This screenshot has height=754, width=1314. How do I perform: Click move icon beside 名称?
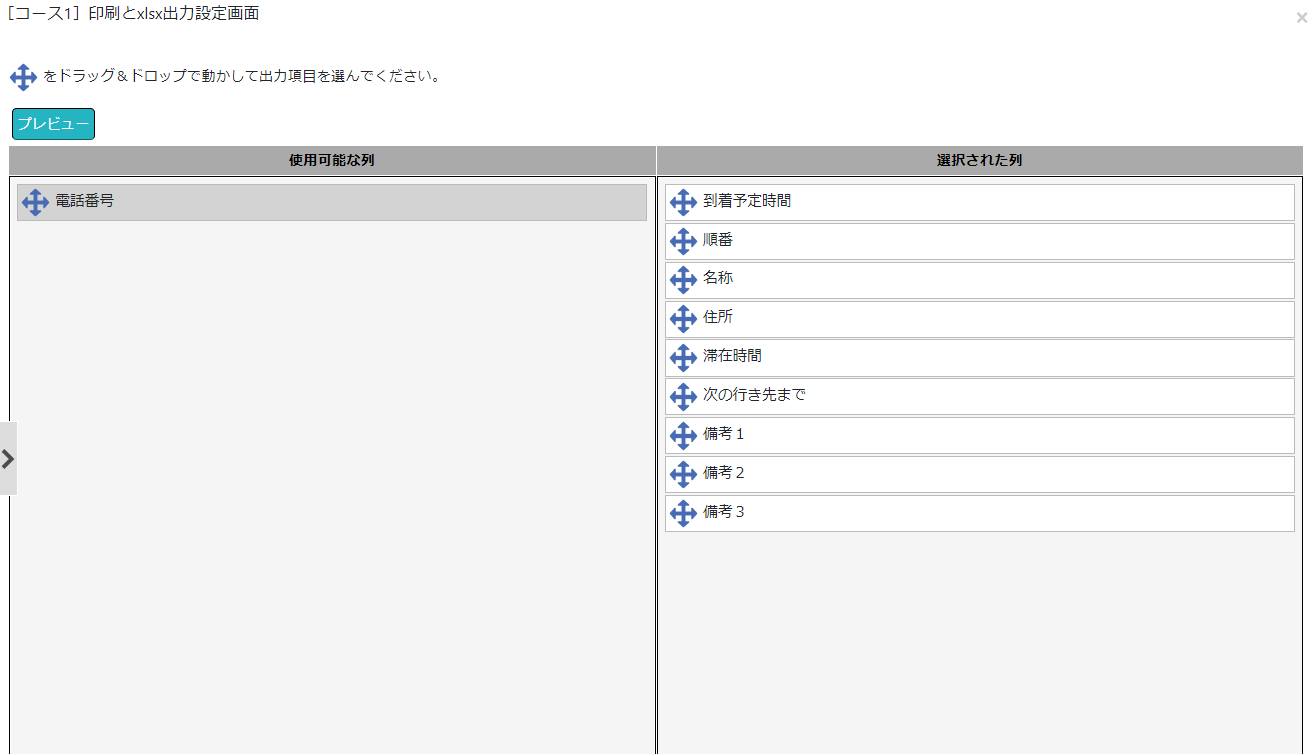(683, 280)
